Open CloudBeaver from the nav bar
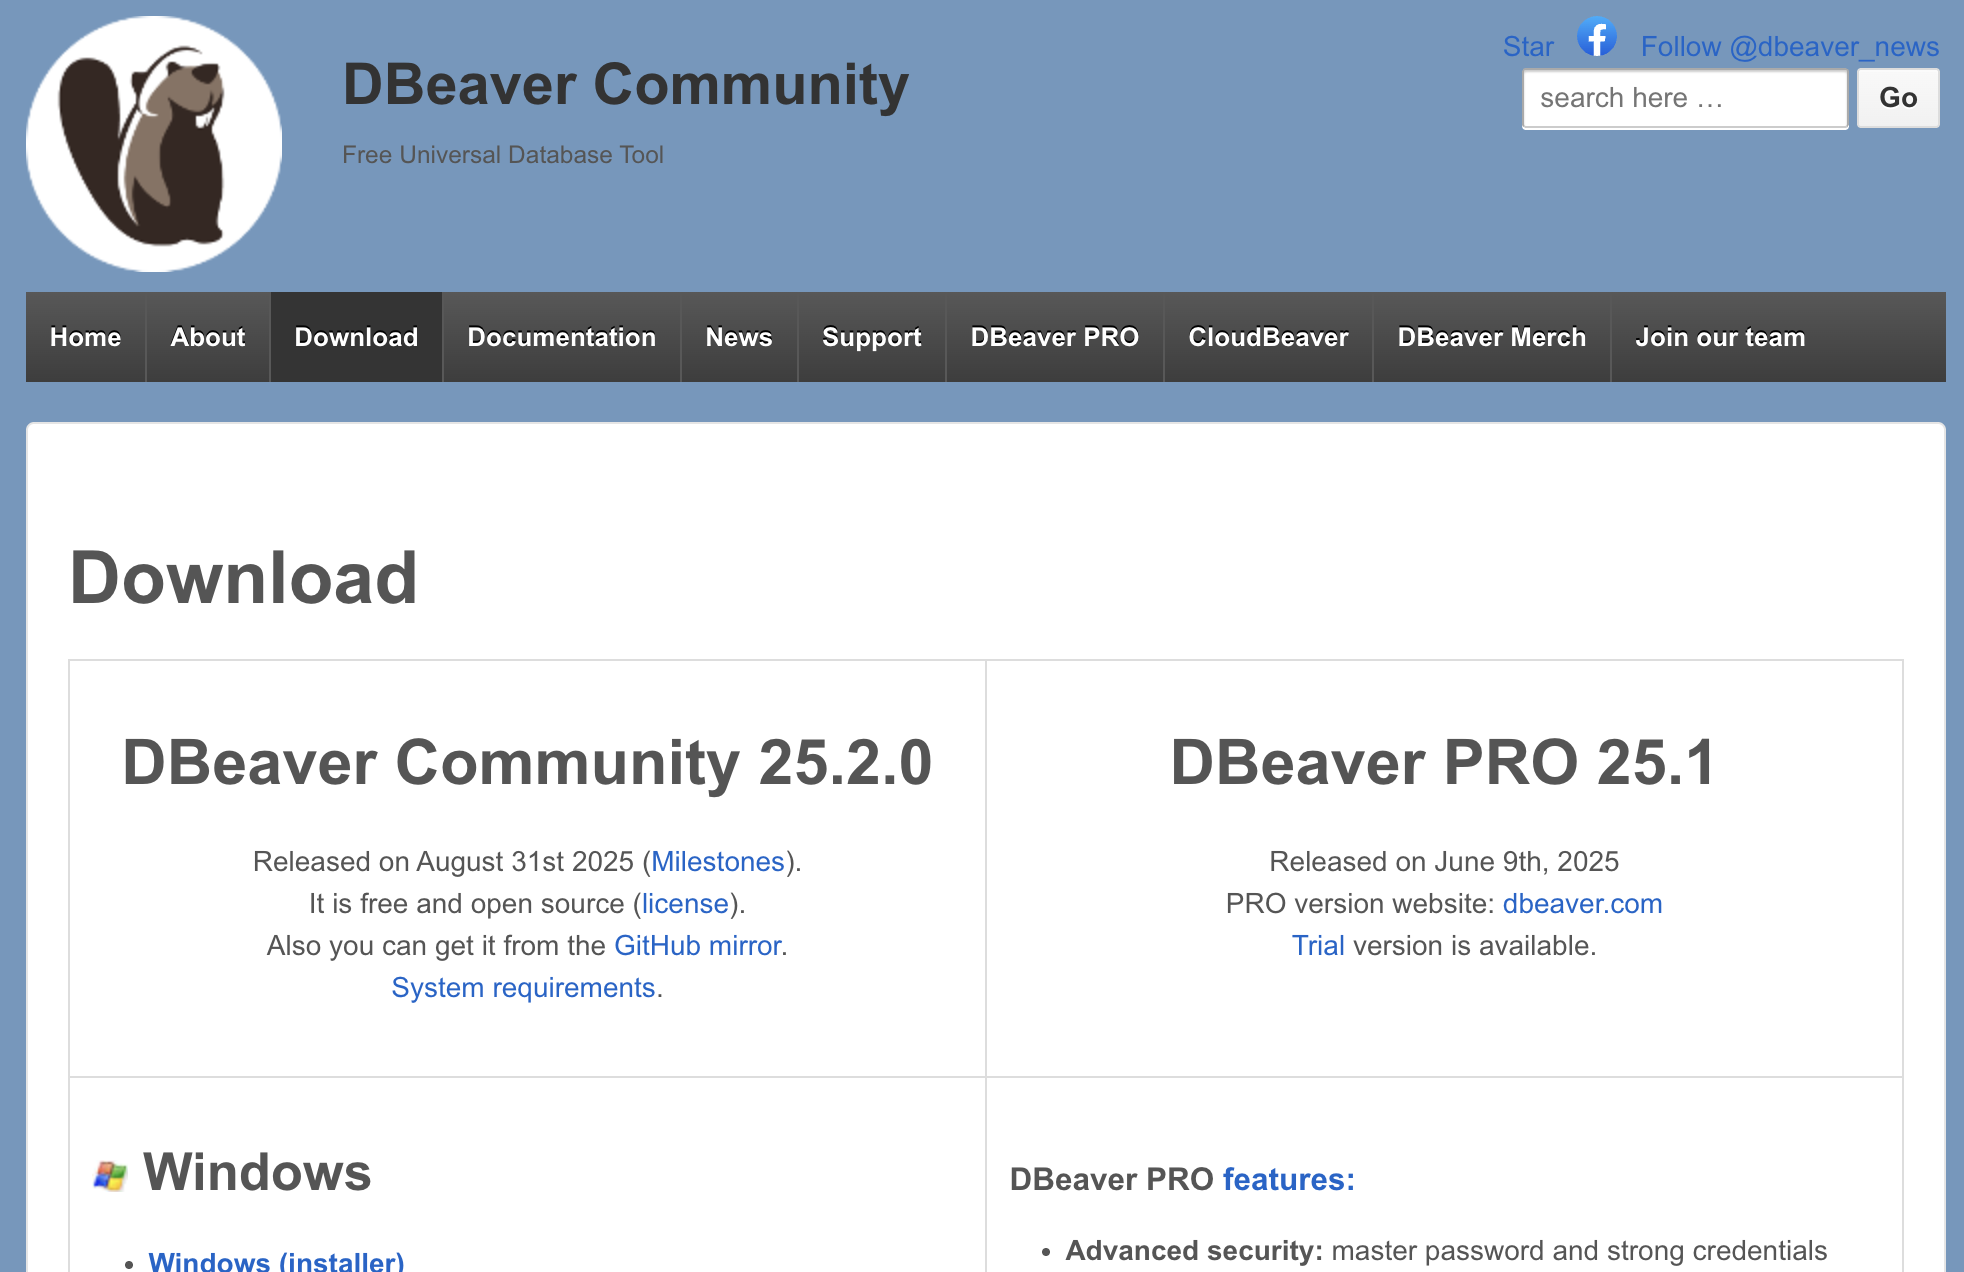 [x=1269, y=337]
